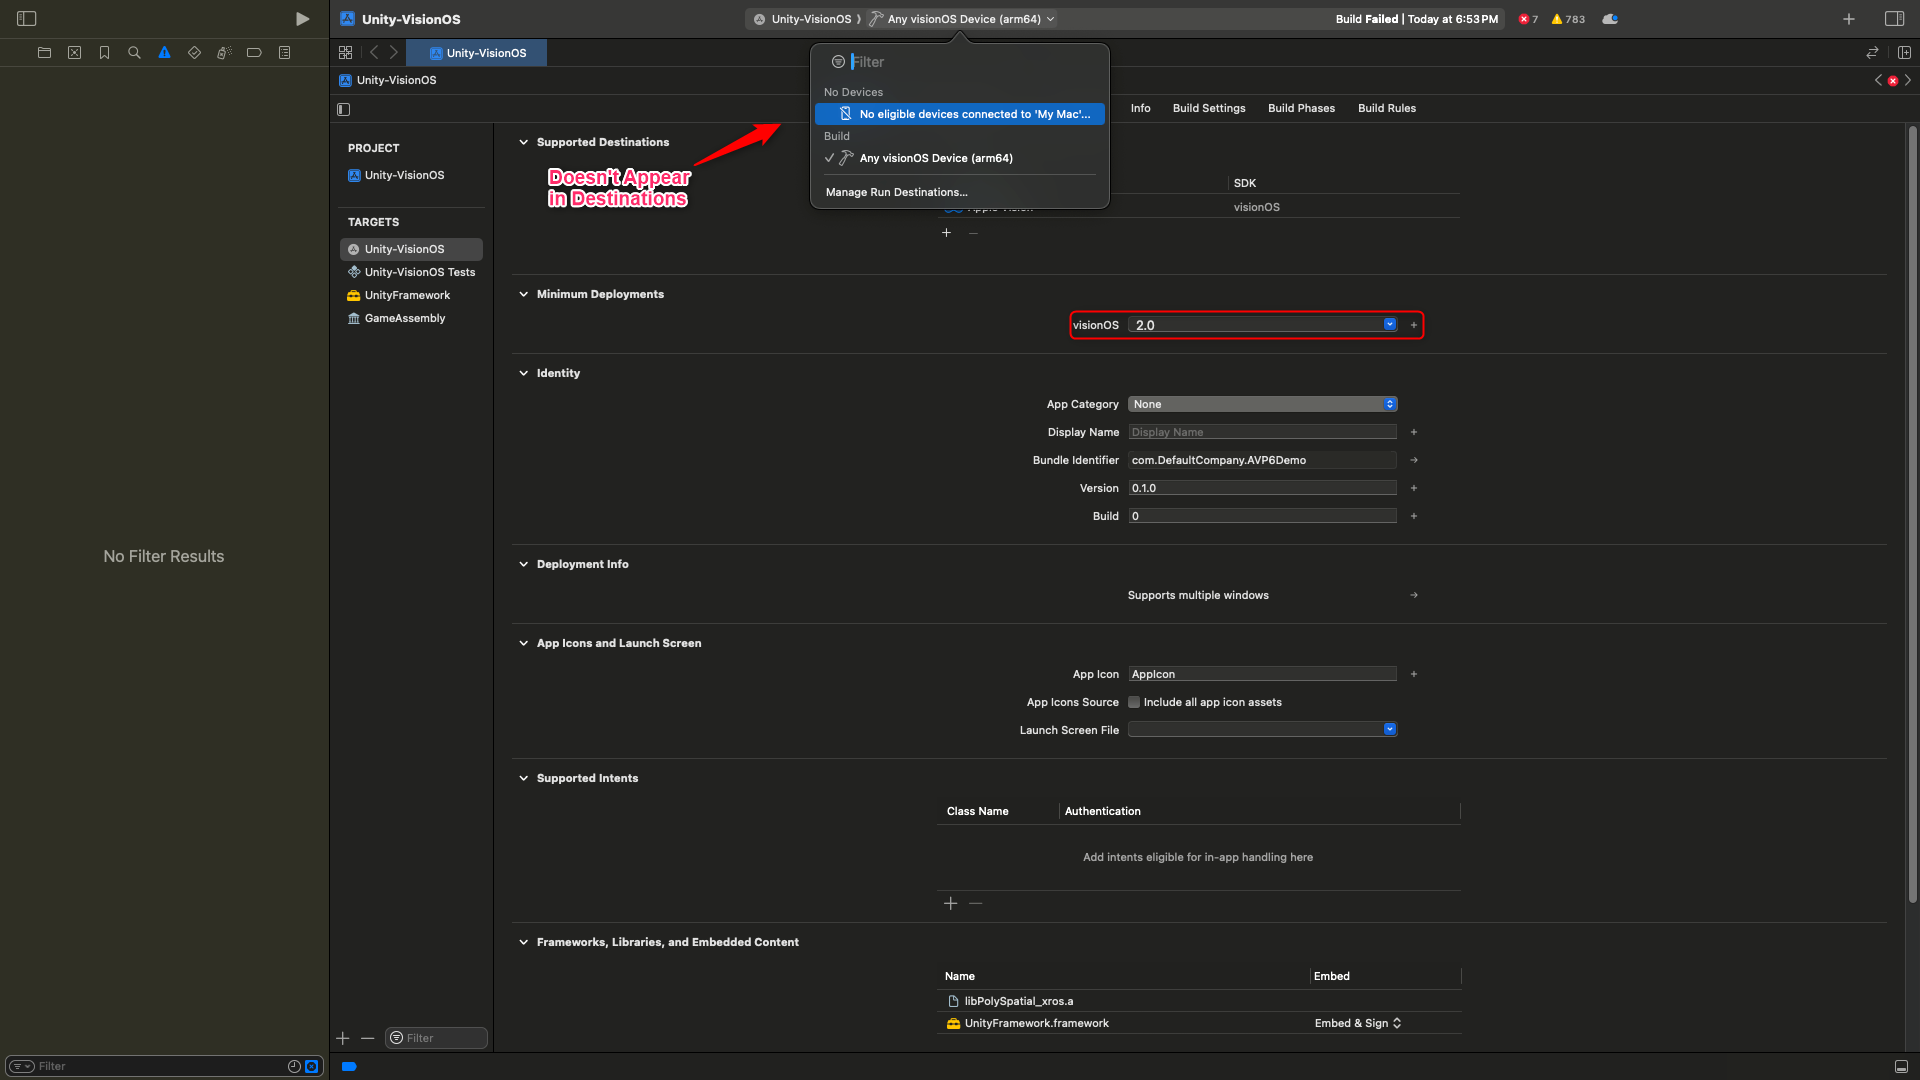Click the Build number field
Screen dimensions: 1920x1080
[x=1262, y=516]
